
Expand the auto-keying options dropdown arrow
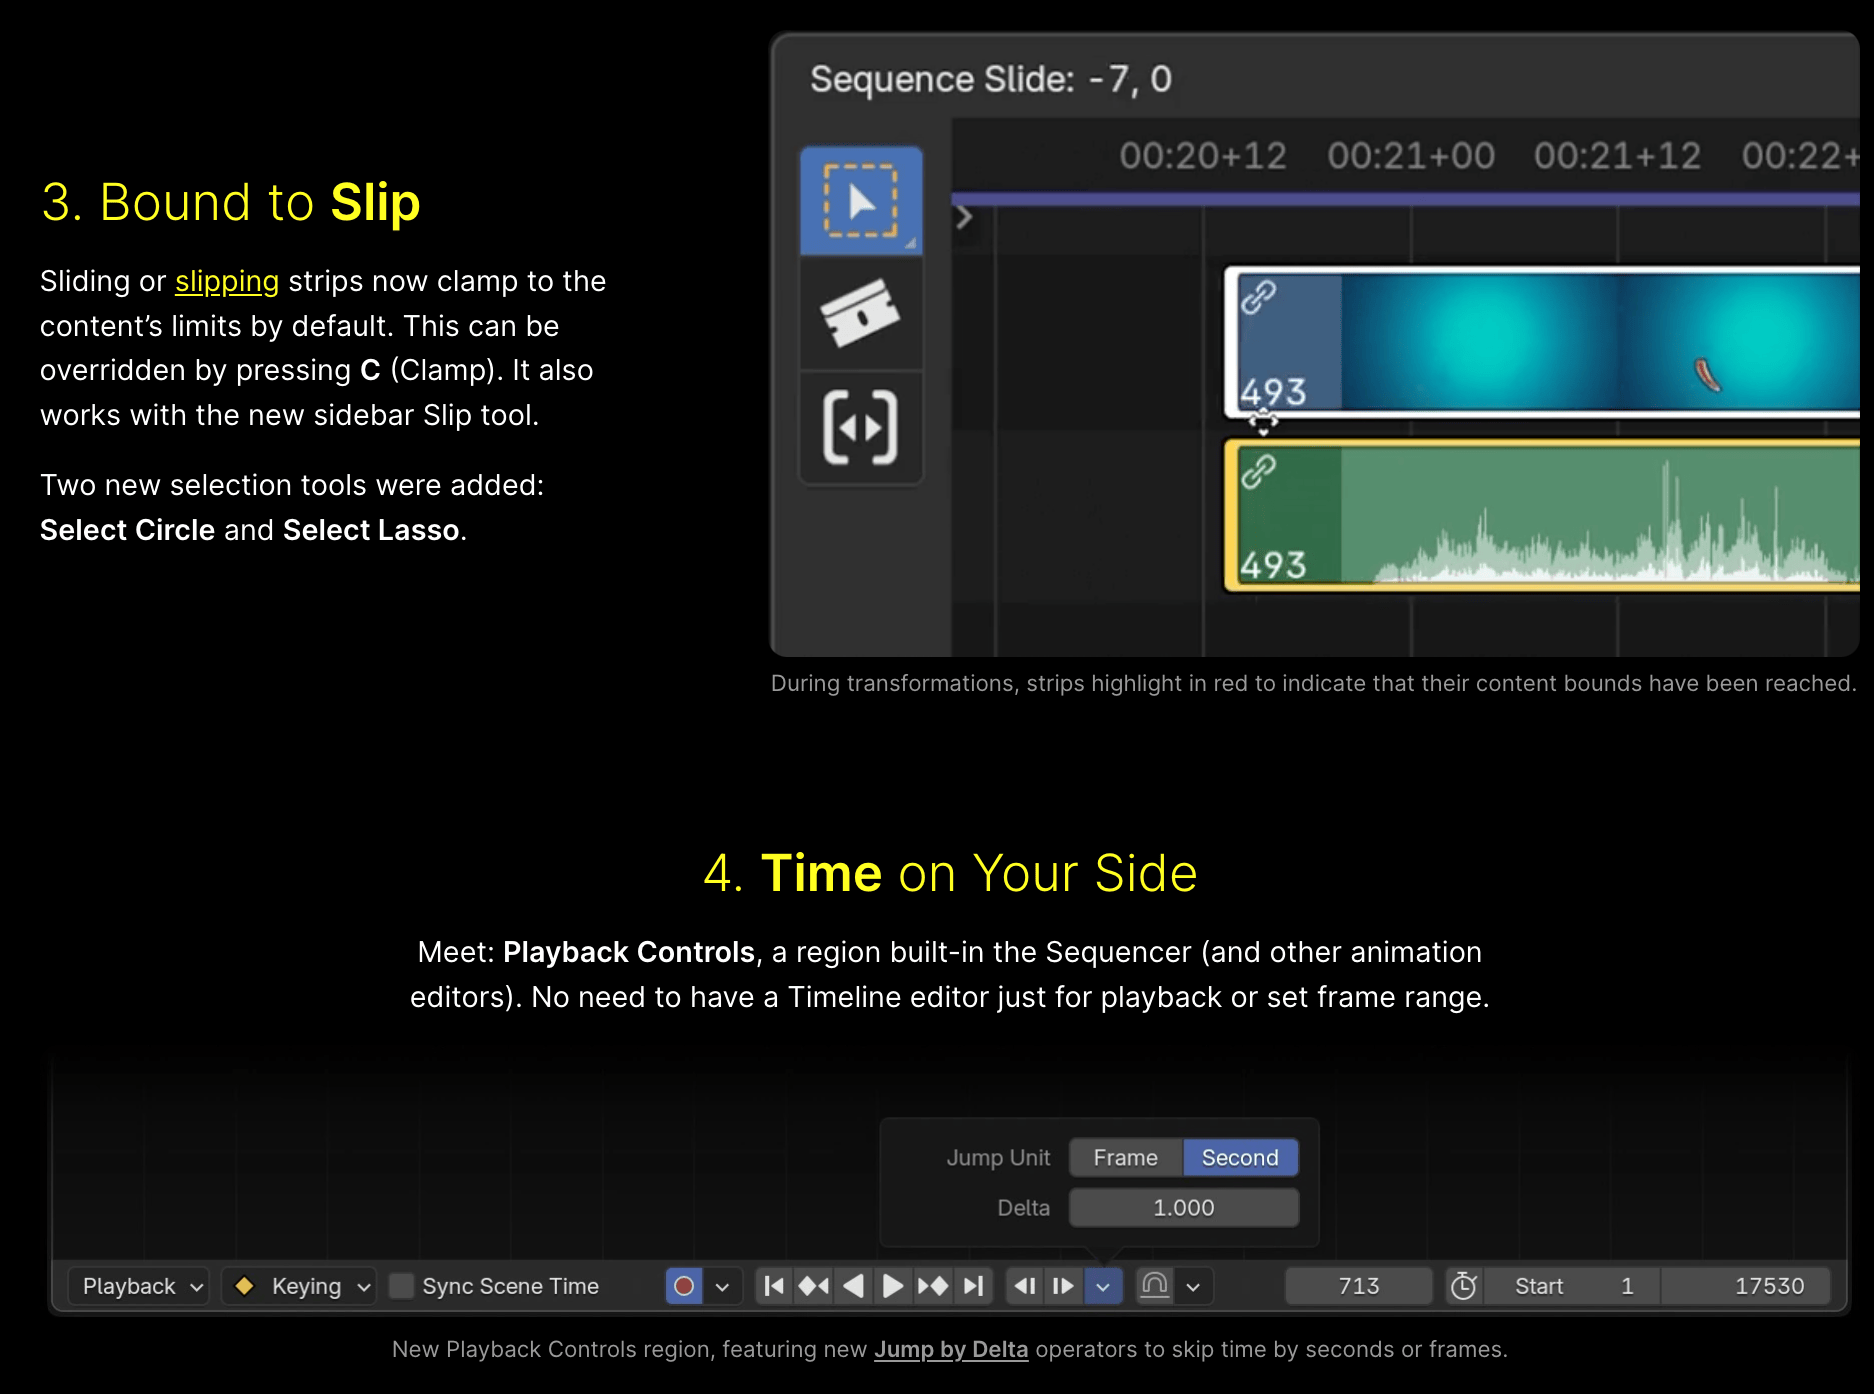pos(722,1286)
